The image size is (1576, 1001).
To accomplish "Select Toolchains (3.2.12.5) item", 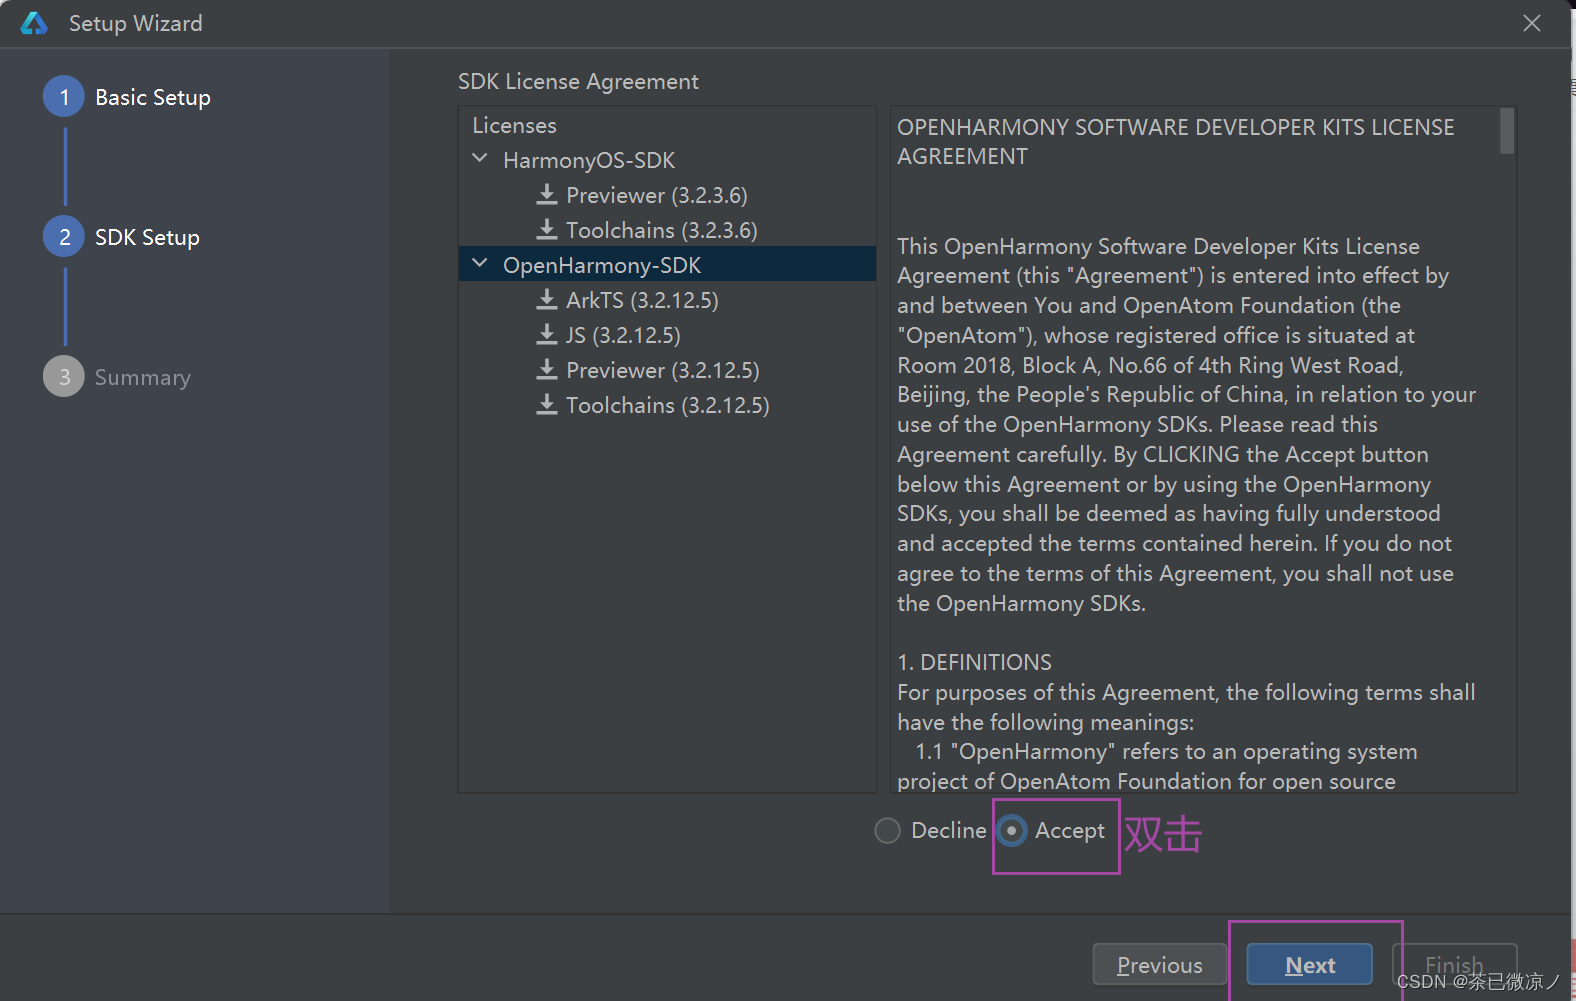I will 668,405.
